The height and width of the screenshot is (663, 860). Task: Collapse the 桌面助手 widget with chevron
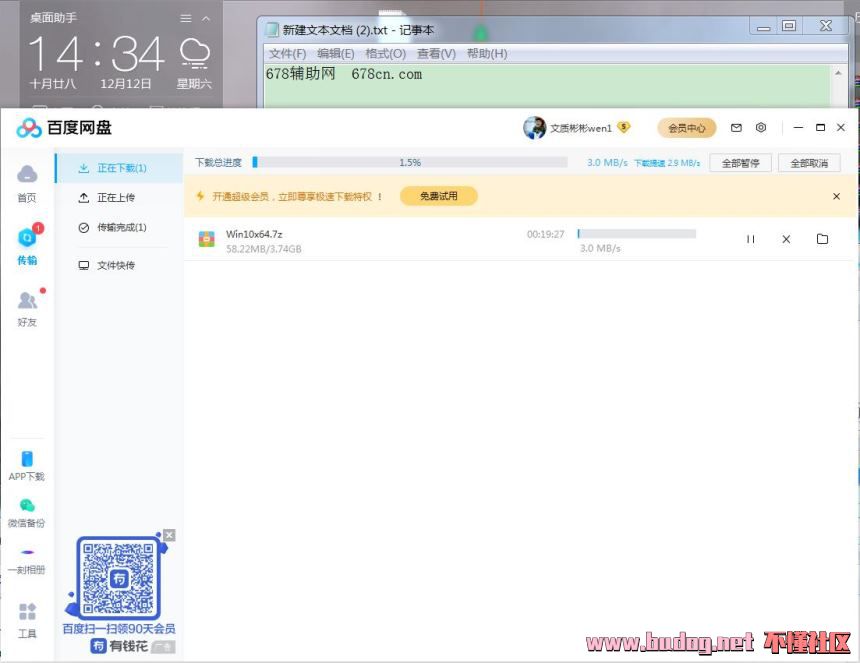[206, 19]
